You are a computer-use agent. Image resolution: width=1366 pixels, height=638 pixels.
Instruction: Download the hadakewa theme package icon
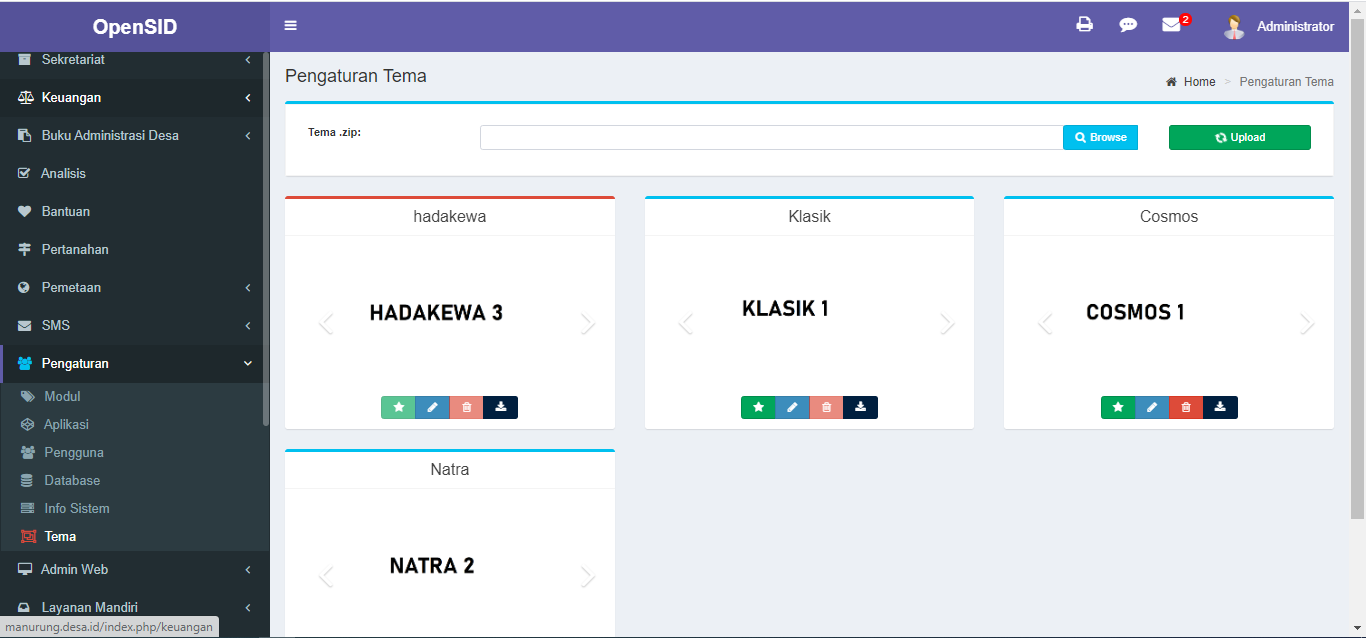pyautogui.click(x=500, y=407)
